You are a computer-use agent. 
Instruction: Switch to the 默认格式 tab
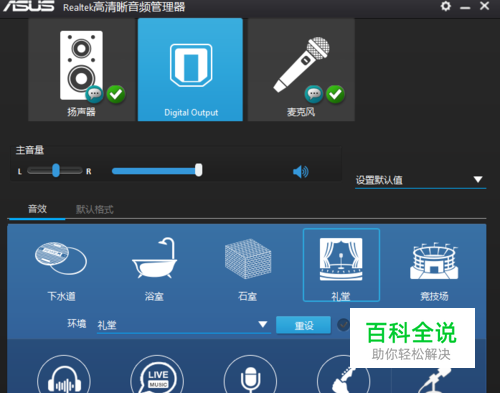pyautogui.click(x=95, y=209)
